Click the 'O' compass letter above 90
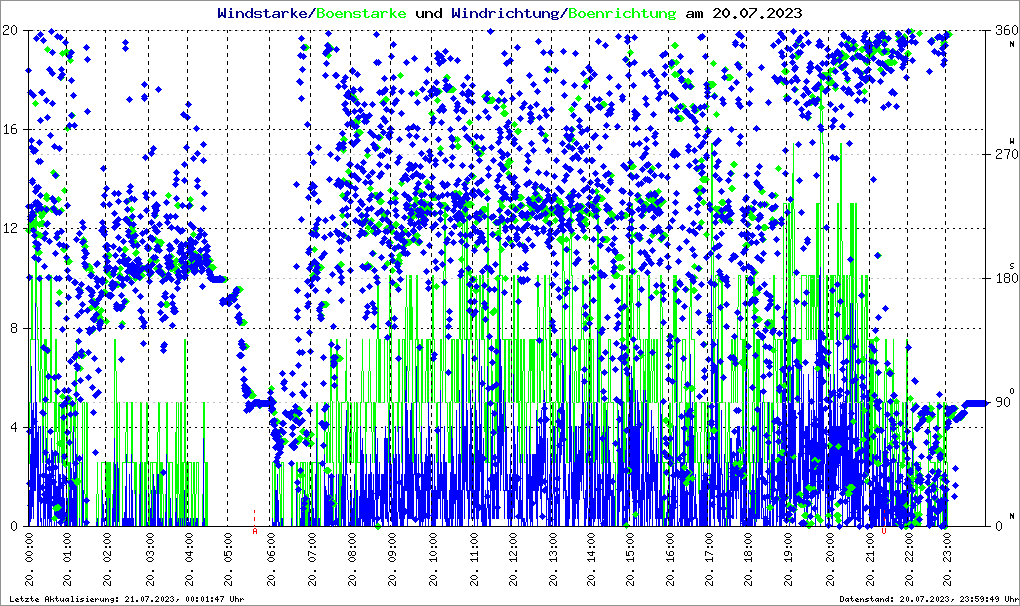Screen dimensions: 1020x606 pyautogui.click(x=1012, y=390)
